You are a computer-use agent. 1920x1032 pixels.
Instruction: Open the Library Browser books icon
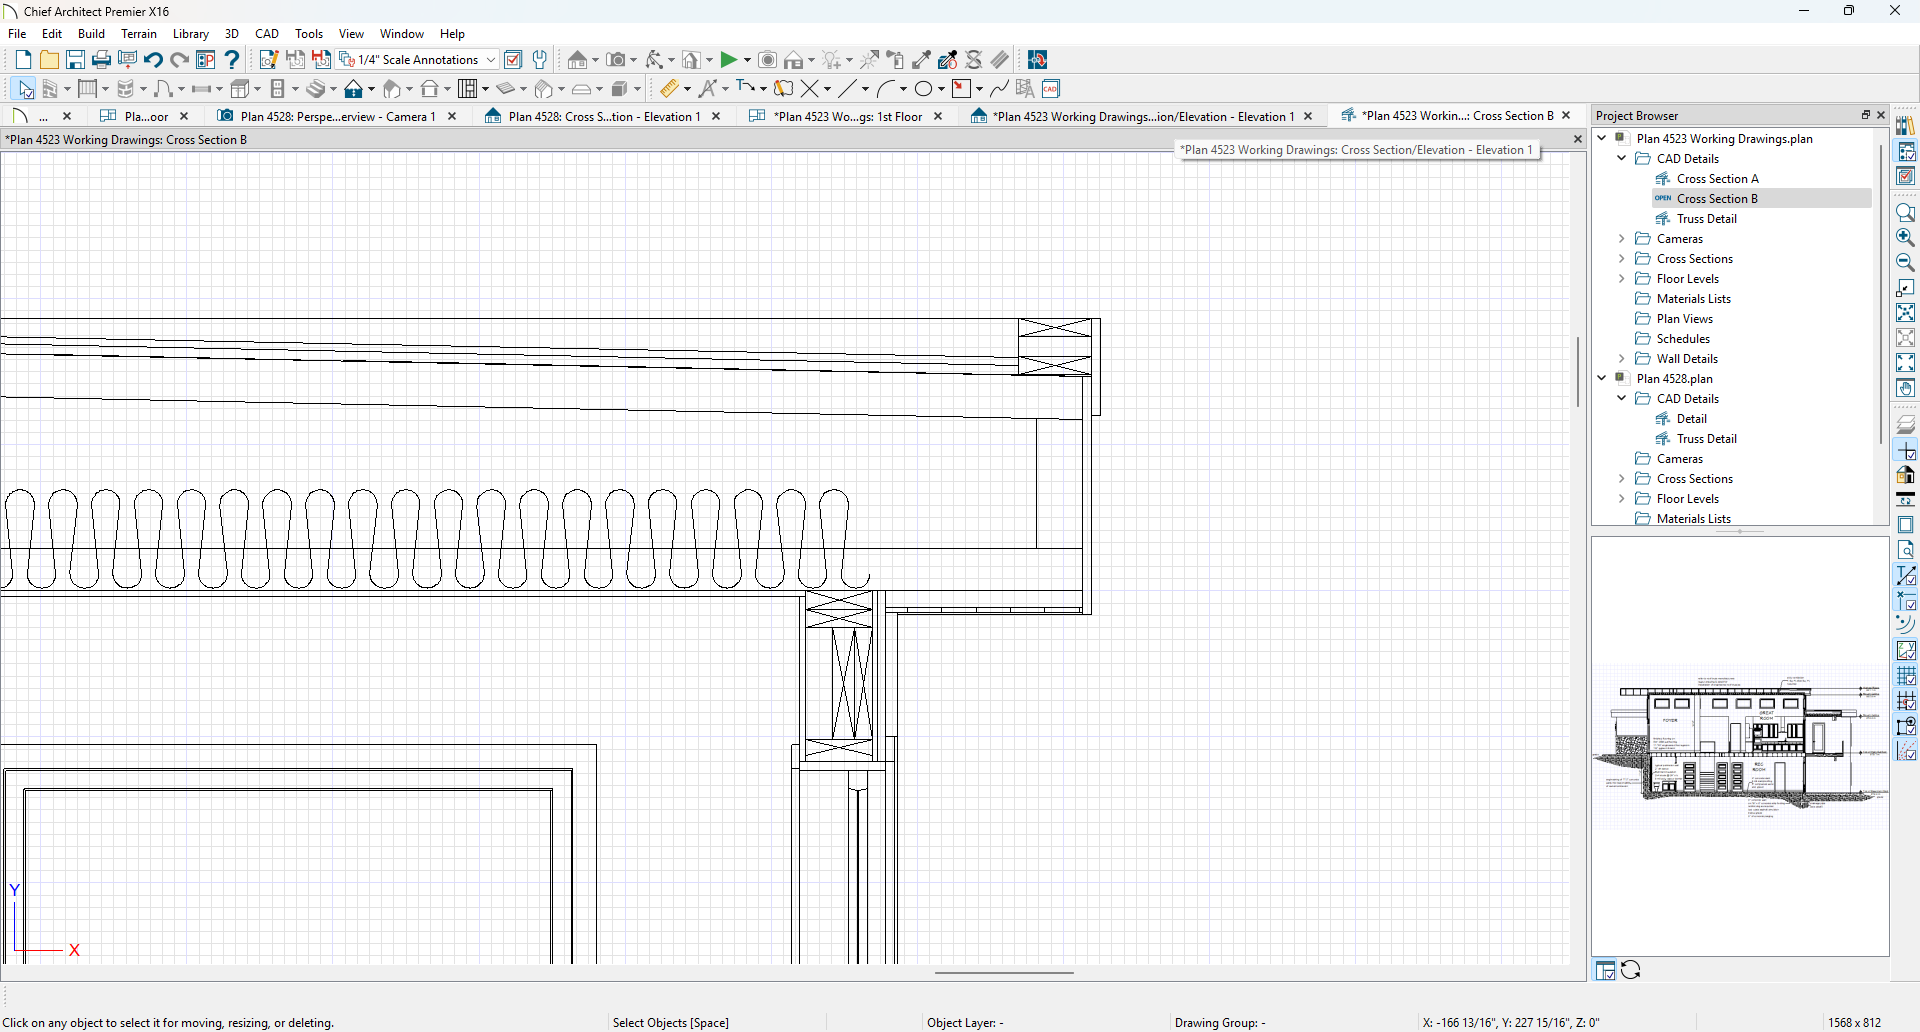(x=1906, y=126)
